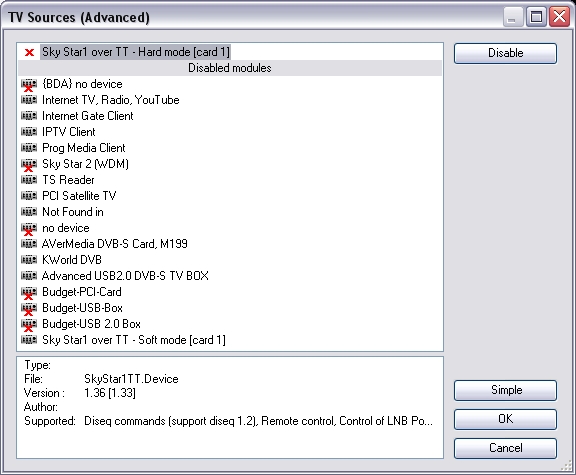The height and width of the screenshot is (475, 576).
Task: Click the red X icon beside Sky Star1 Hard mode
Action: pos(29,53)
